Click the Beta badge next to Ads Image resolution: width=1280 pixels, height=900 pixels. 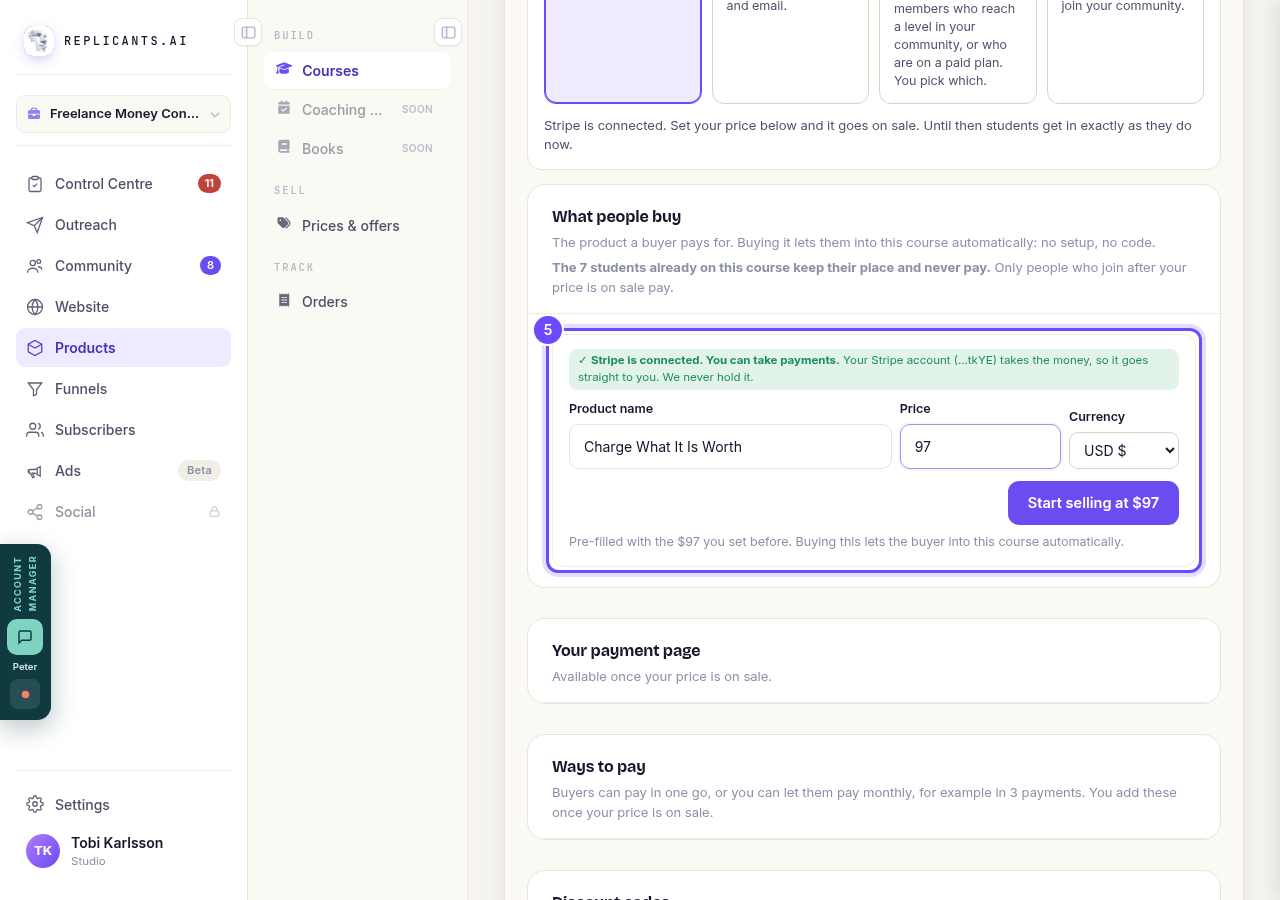[x=199, y=471]
